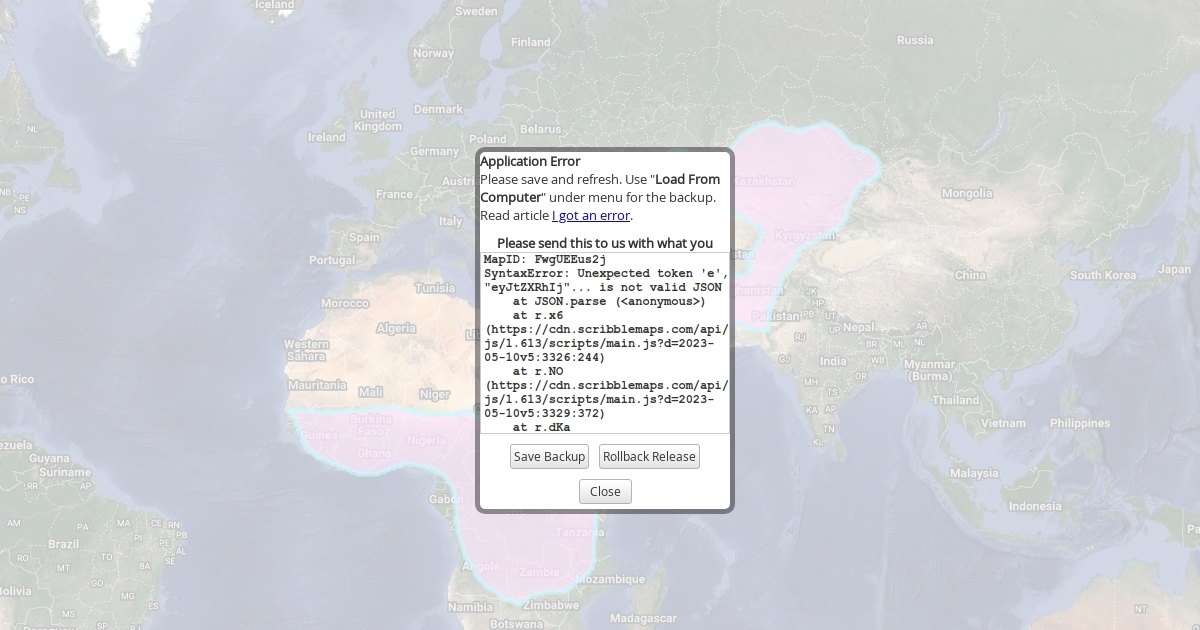Click the 'at r.x6' stack trace line
Image resolution: width=1200 pixels, height=630 pixels.
pos(538,315)
